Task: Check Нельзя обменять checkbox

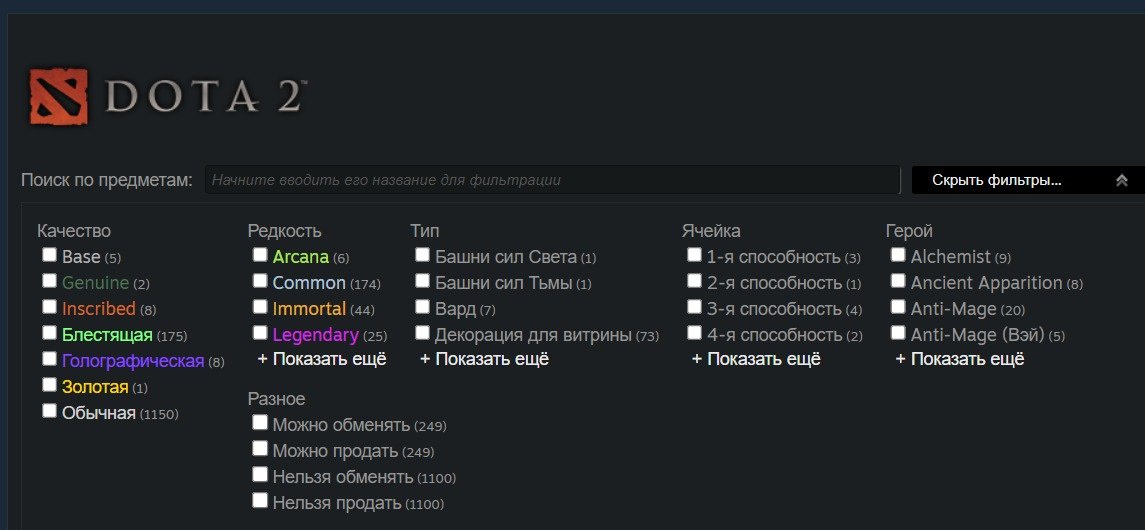Action: [260, 475]
